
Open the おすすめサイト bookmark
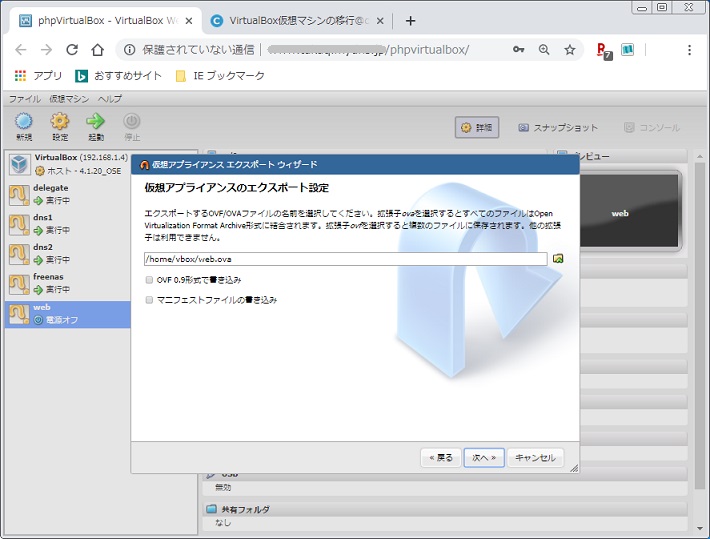tap(119, 76)
